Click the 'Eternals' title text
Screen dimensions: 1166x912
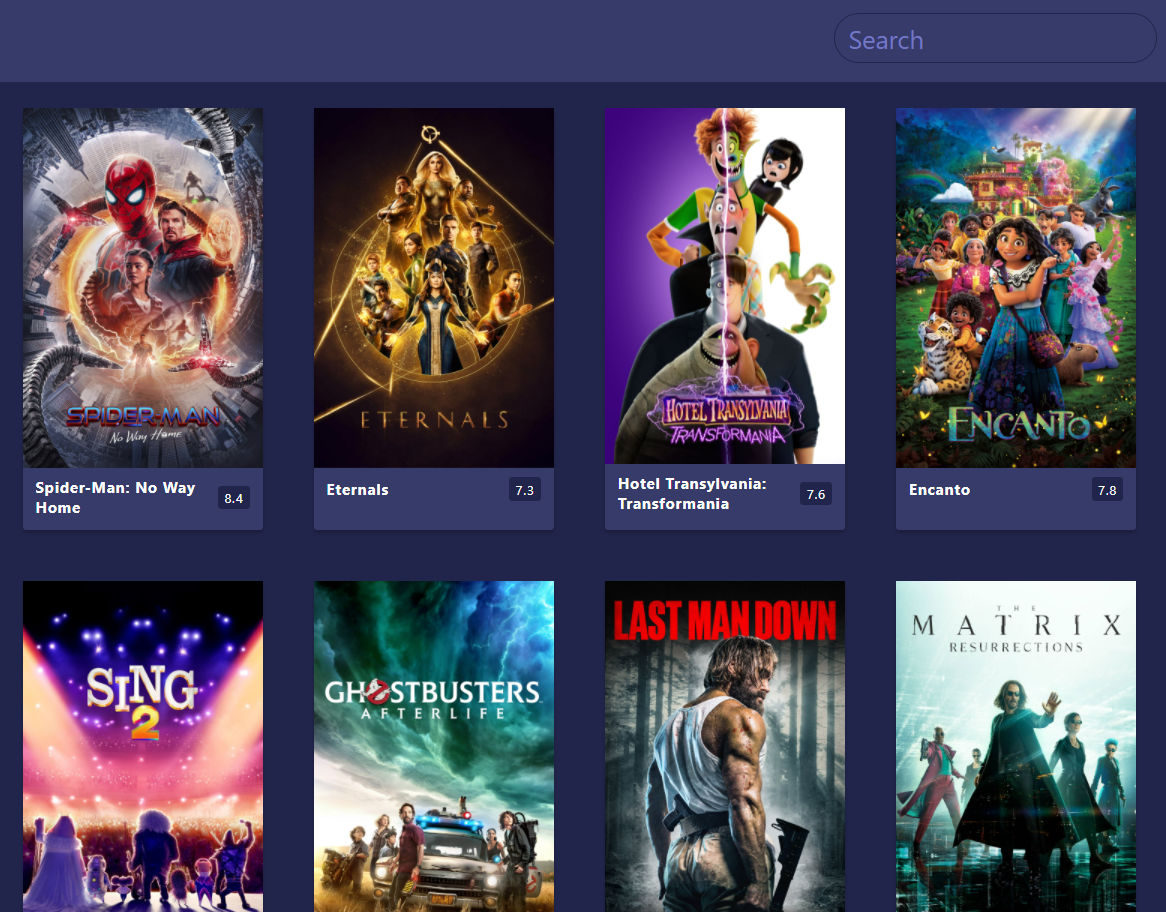358,489
